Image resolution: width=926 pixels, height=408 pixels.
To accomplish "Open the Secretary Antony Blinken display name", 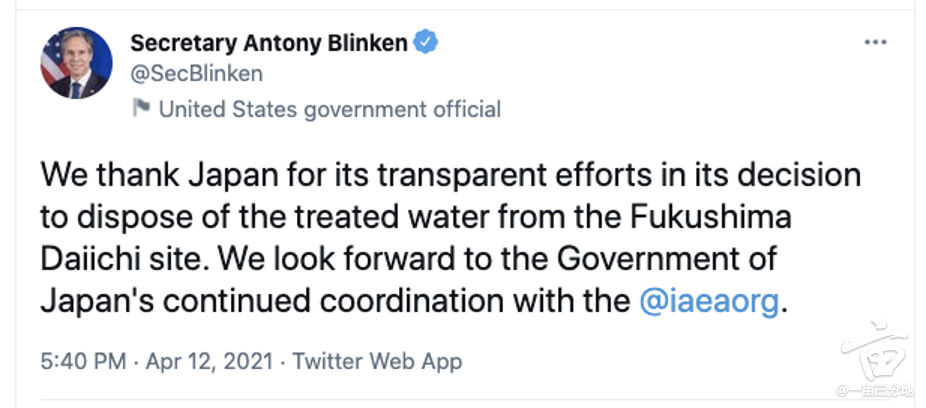I will point(269,43).
